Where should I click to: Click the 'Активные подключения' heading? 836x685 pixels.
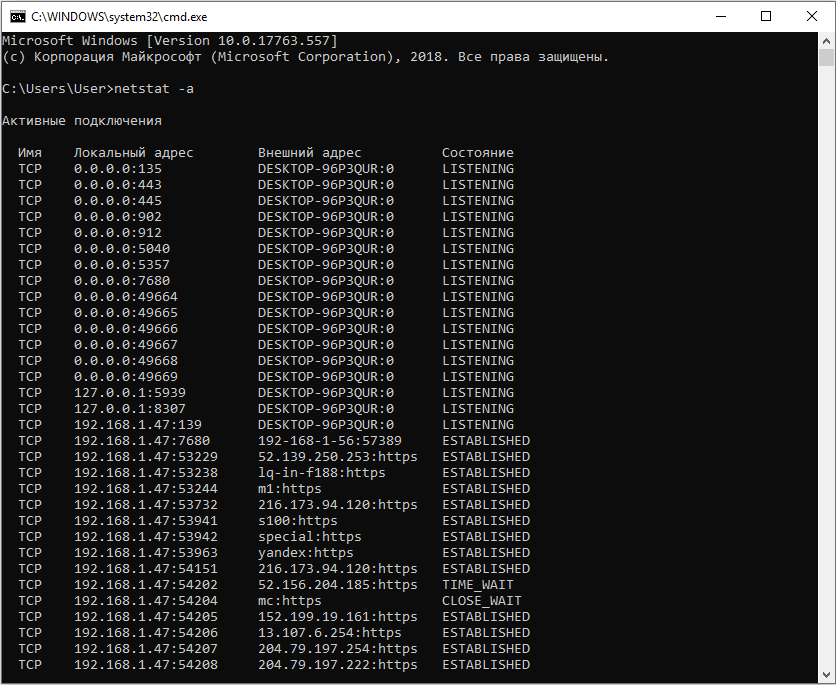tap(81, 121)
